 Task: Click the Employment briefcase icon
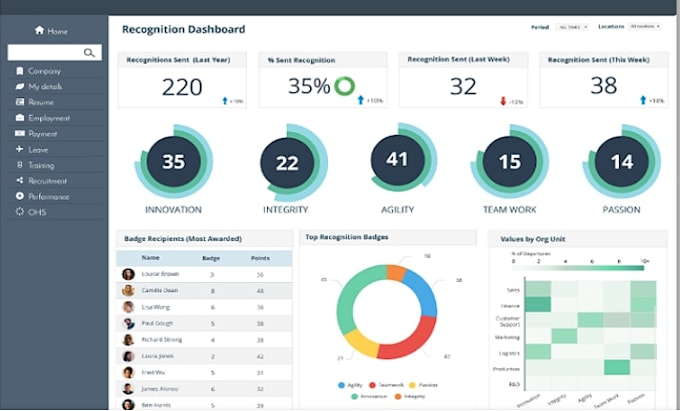click(19, 118)
